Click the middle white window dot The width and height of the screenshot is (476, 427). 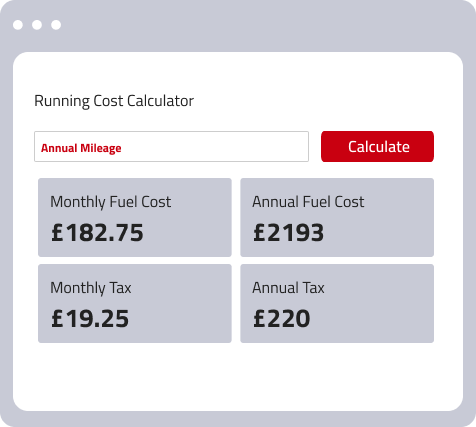(x=37, y=25)
